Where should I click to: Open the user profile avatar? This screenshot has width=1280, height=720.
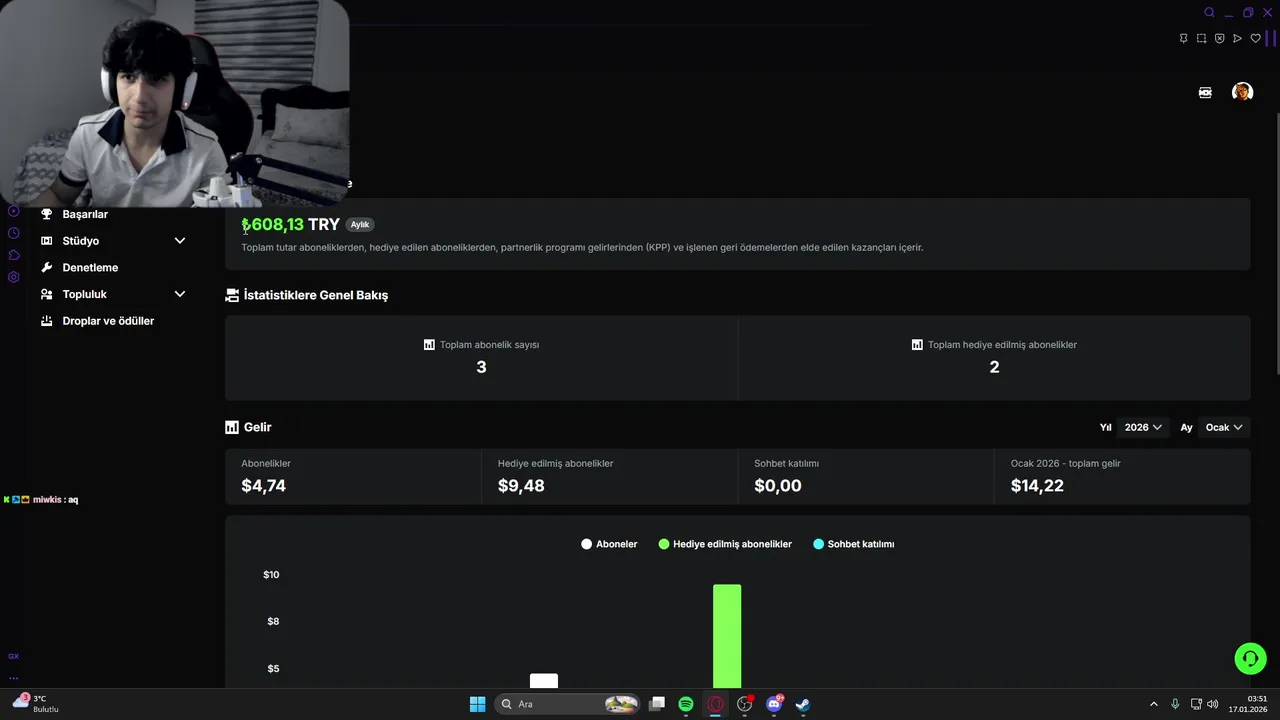tap(1242, 92)
